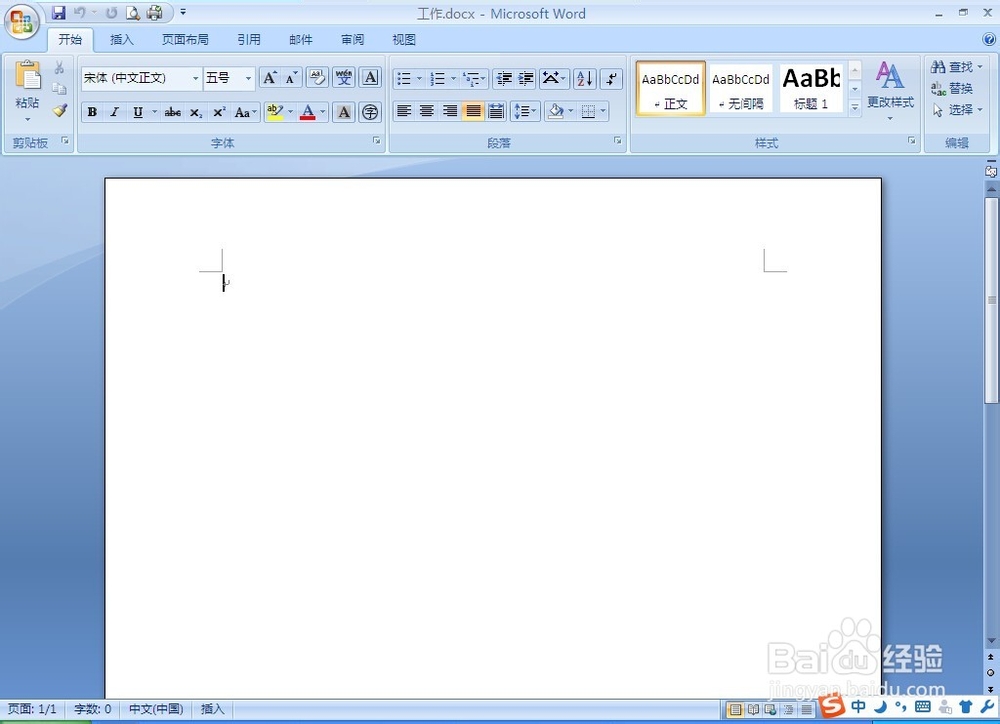This screenshot has width=1000, height=724.
Task: Shrink font size with the smaller A button
Action: pos(291,78)
